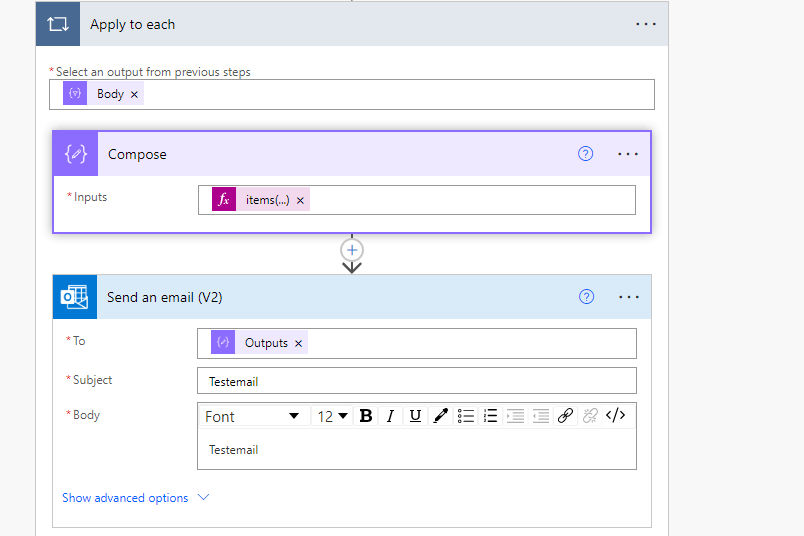Screen dimensions: 804x536
Task: Click the first indent icon
Action: point(515,416)
